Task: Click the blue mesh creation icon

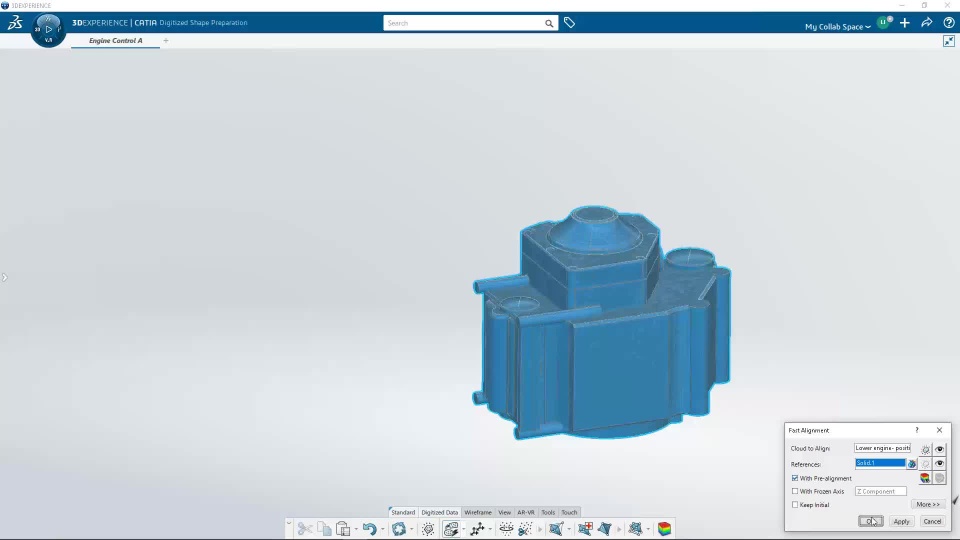Action: (x=556, y=528)
